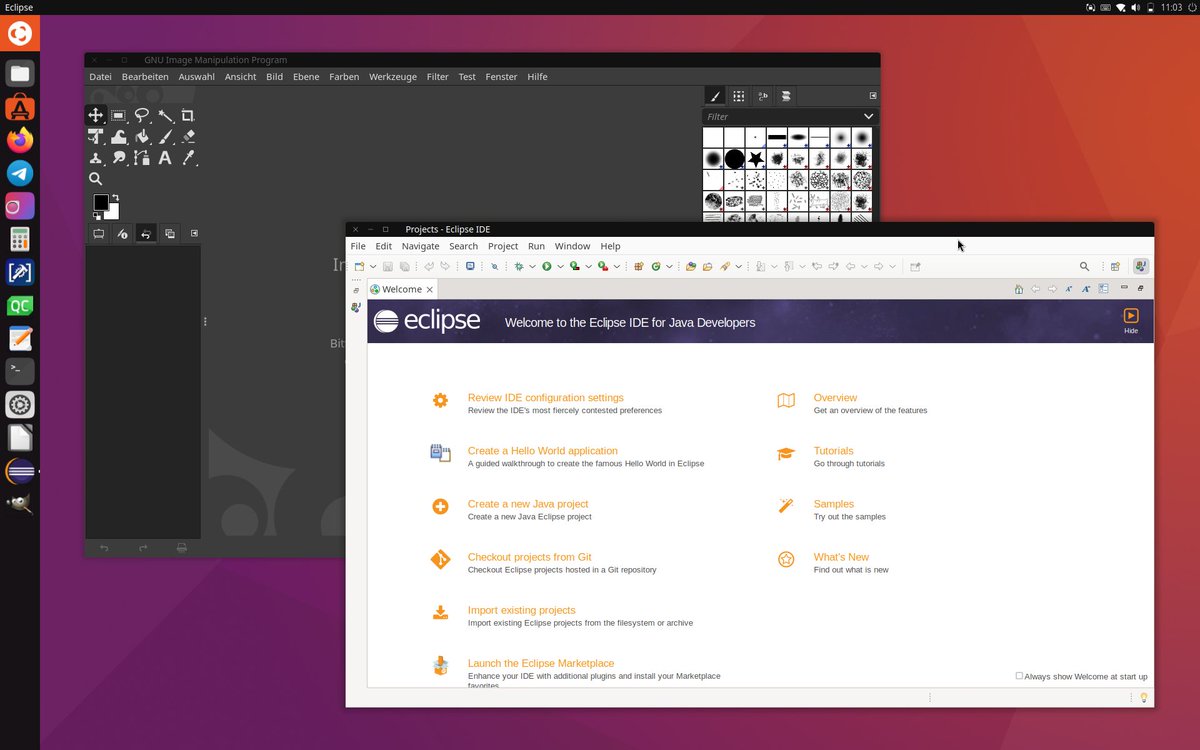Viewport: 1200px width, 750px height.
Task: Open Create a Hello World application link
Action: click(x=543, y=450)
